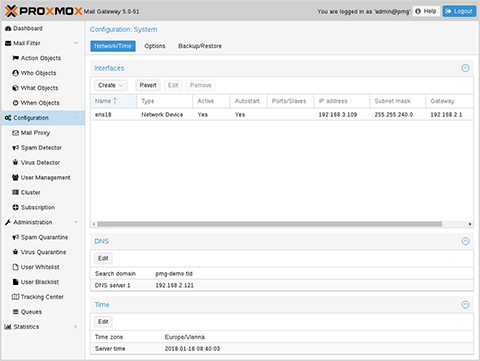Click the Queues list icon
480x361 pixels.
[x=15, y=312]
